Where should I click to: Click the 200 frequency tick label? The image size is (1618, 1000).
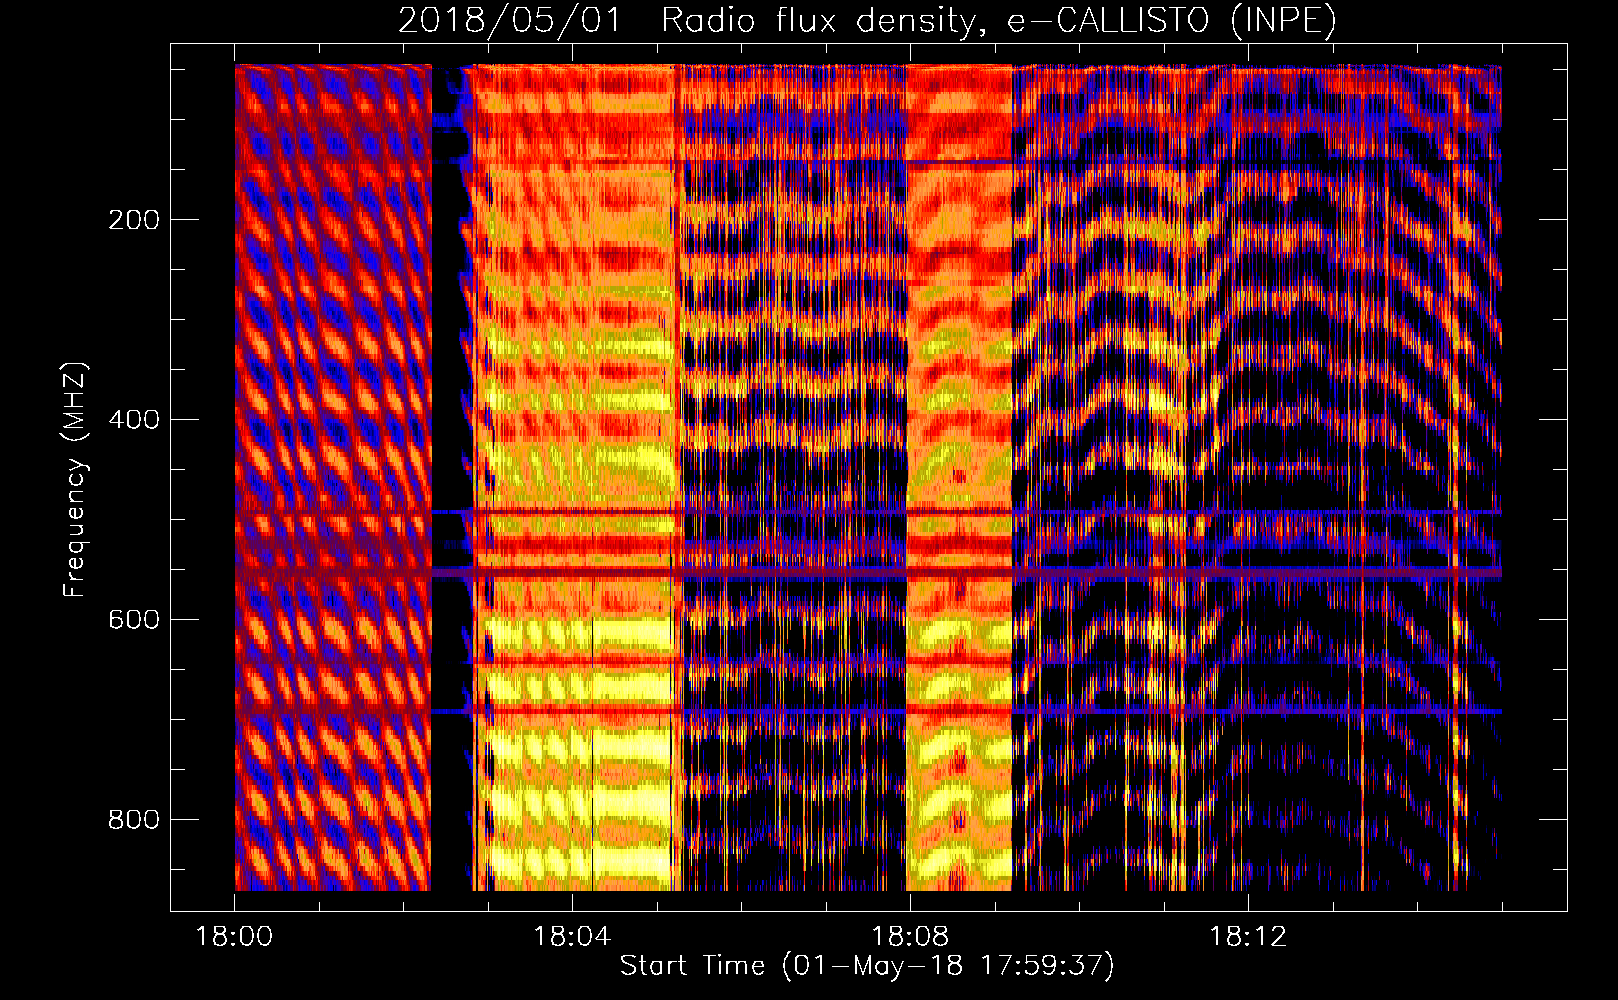point(134,220)
